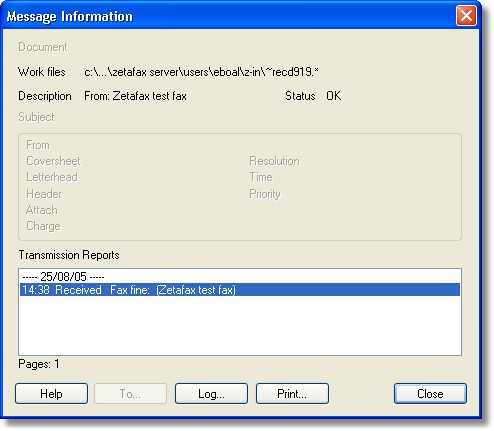The height and width of the screenshot is (431, 494).
Task: Click the Transmission Reports heading
Action: (69, 255)
